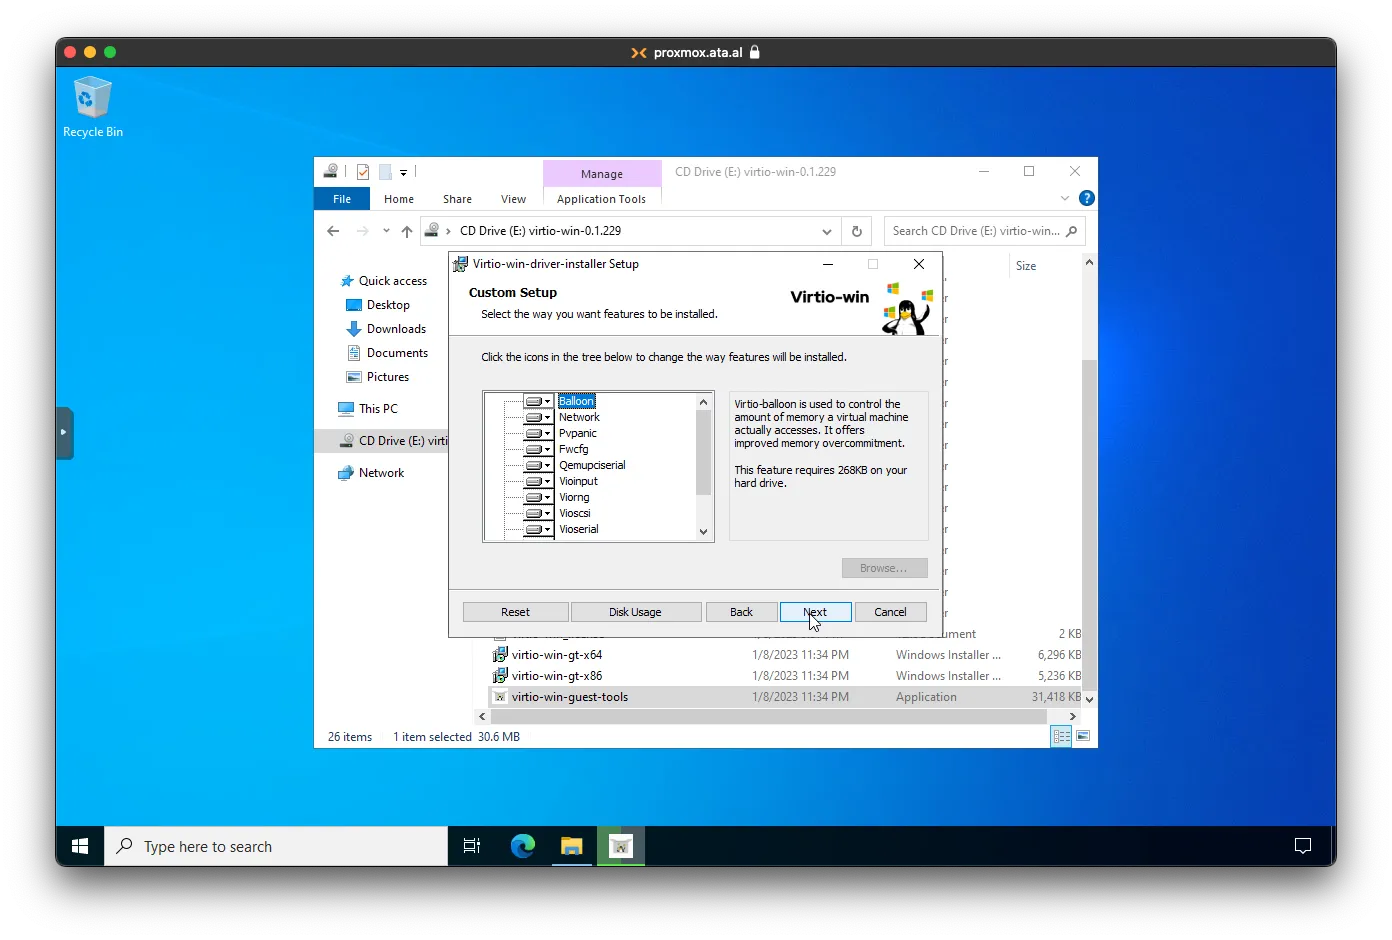The height and width of the screenshot is (940, 1392).
Task: Click the Manage contextual tab
Action: (x=602, y=174)
